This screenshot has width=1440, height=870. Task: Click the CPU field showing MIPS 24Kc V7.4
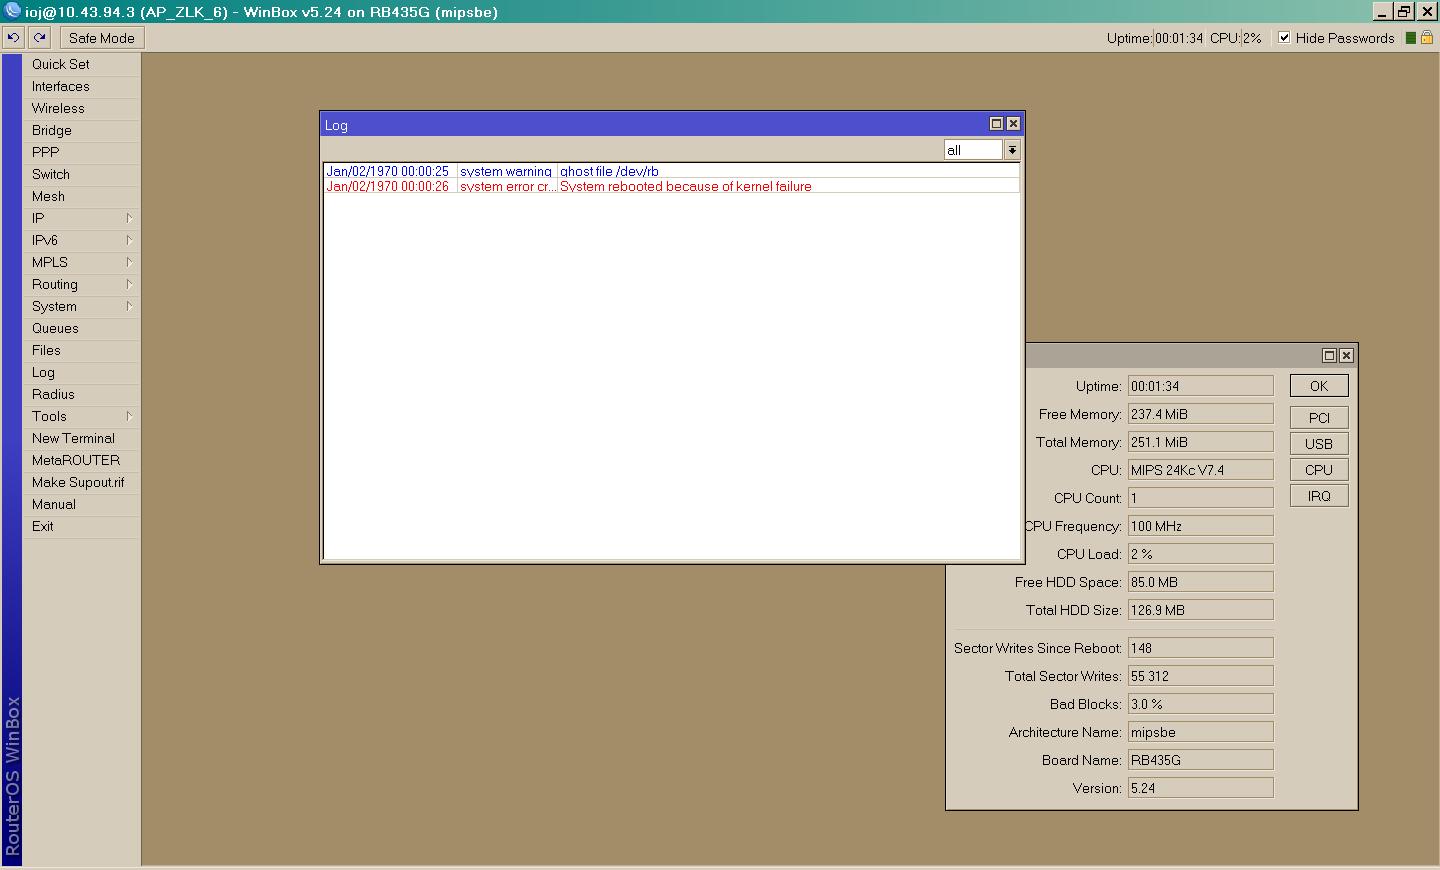(x=1200, y=470)
